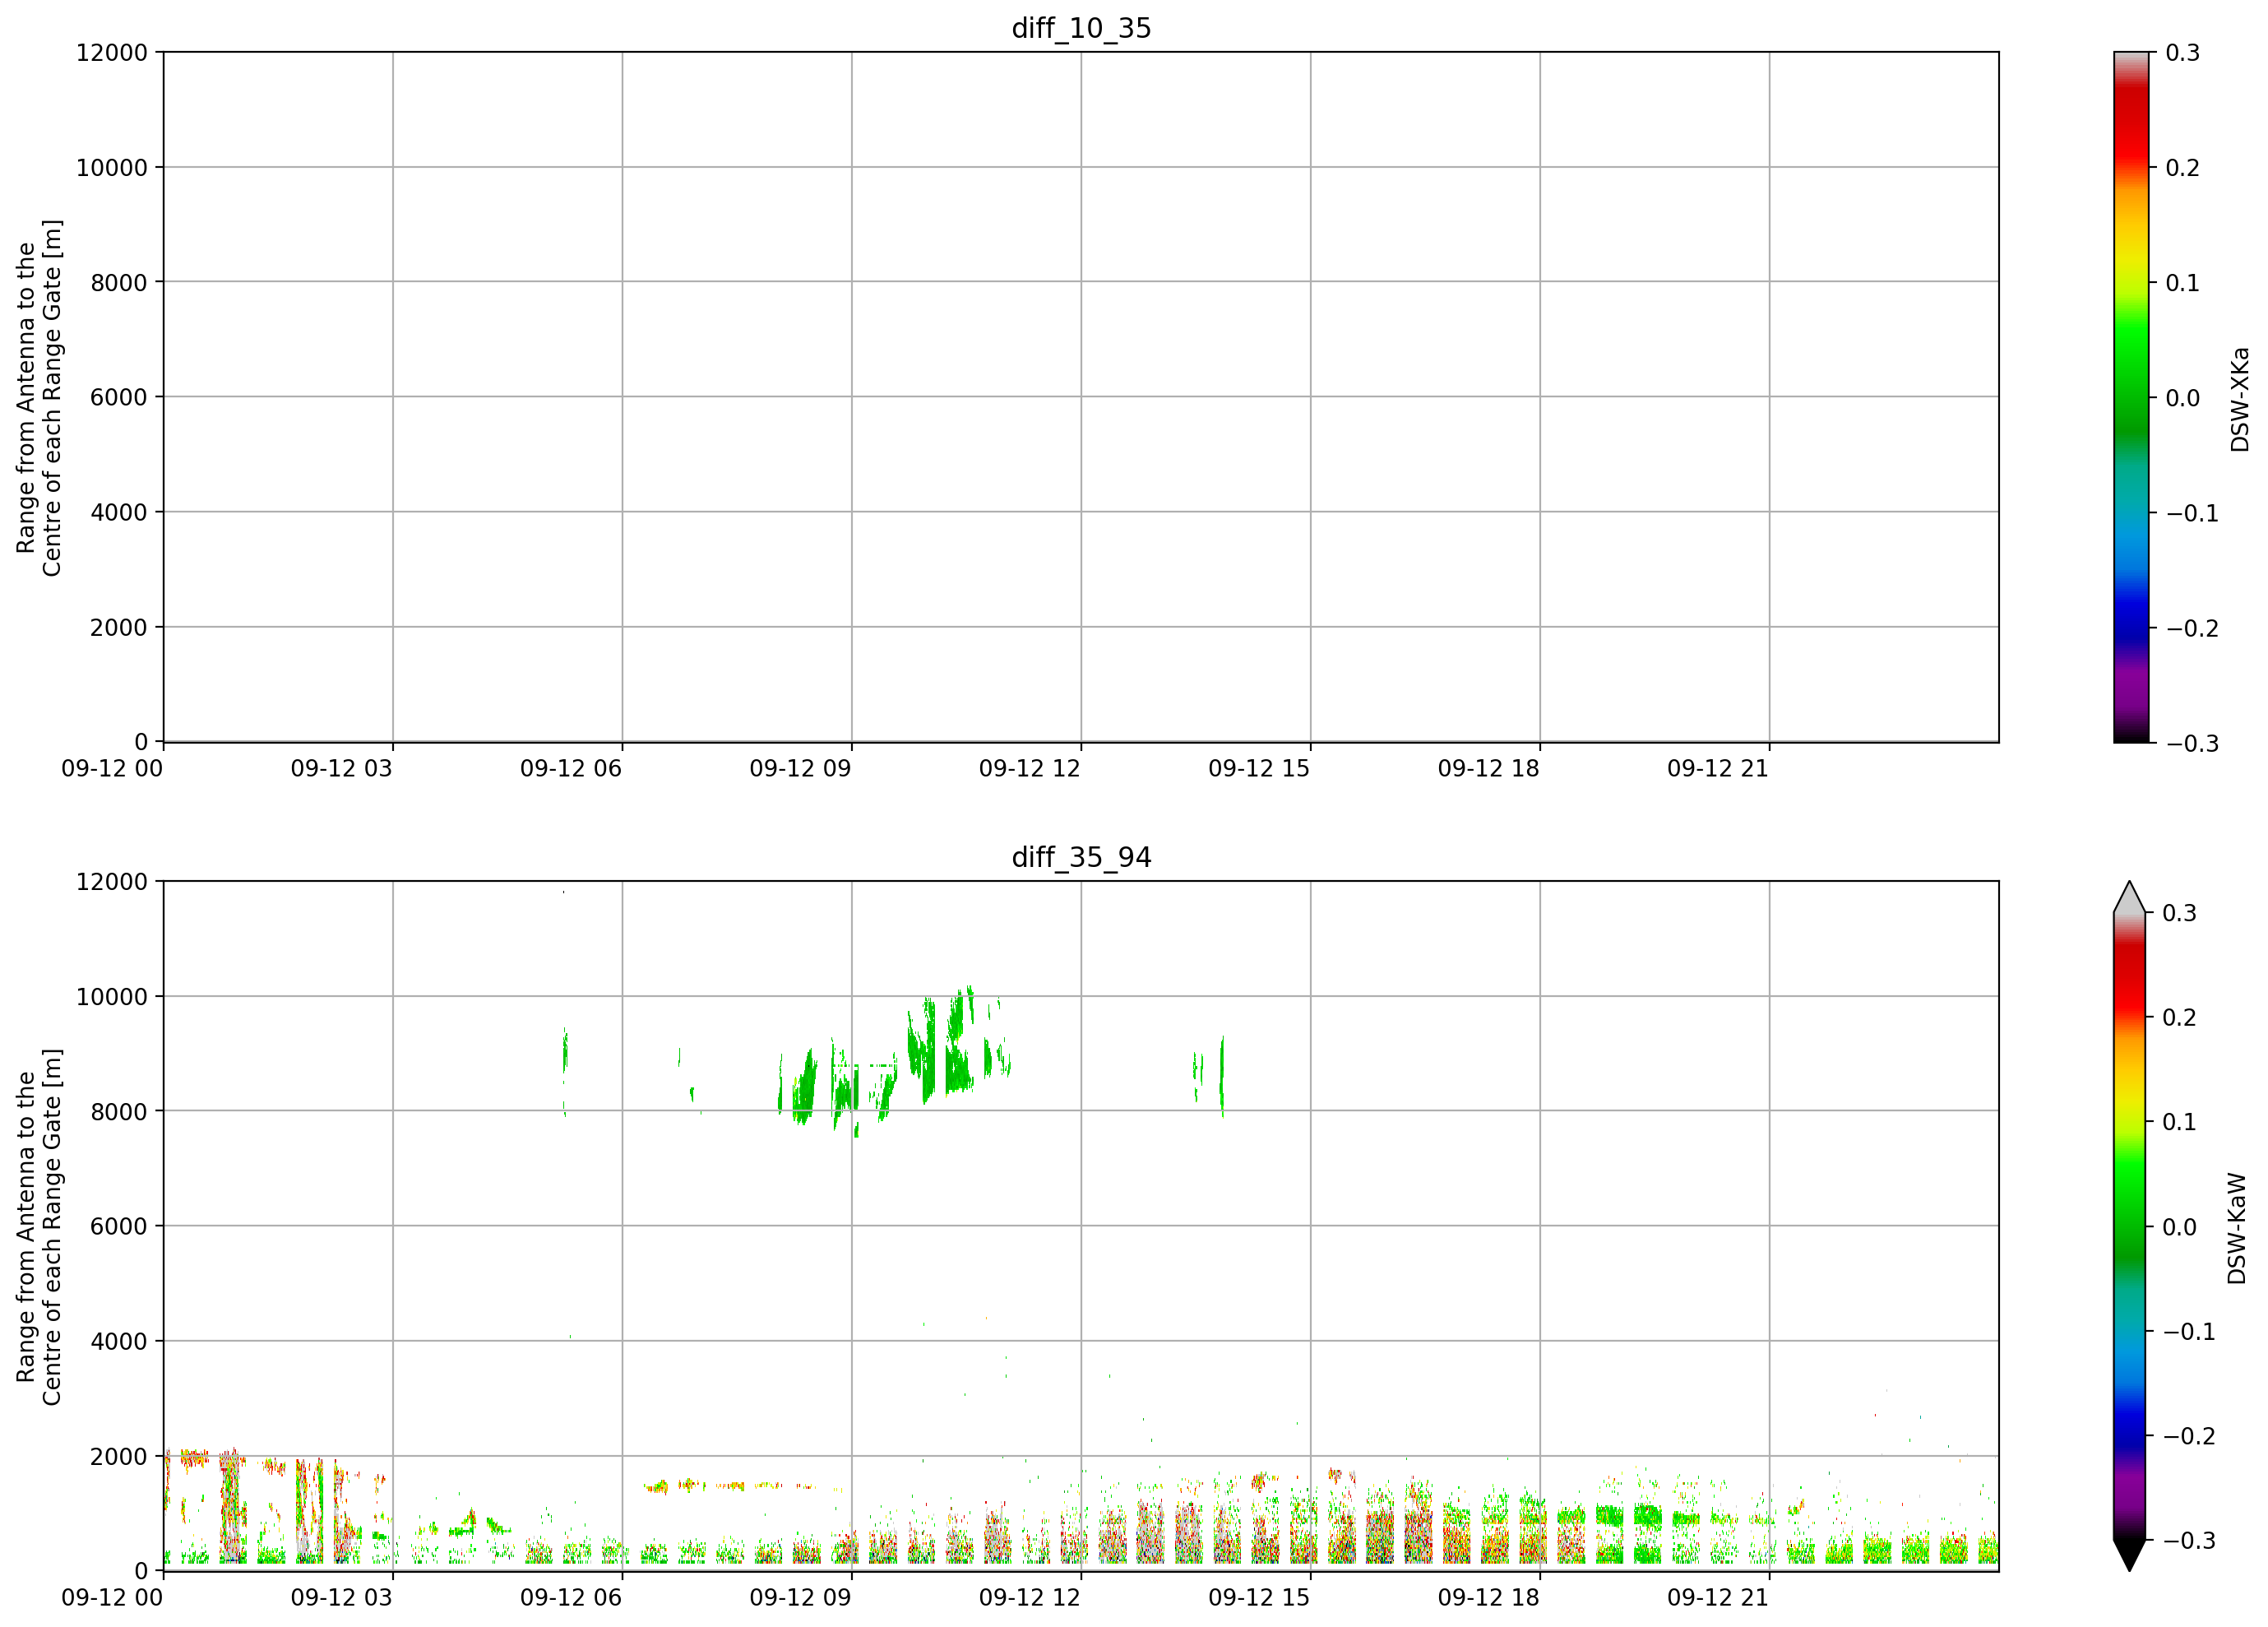2268x1627 pixels.
Task: Click '09-12 03' x tick under diff_35_94
Action: pos(342,1597)
